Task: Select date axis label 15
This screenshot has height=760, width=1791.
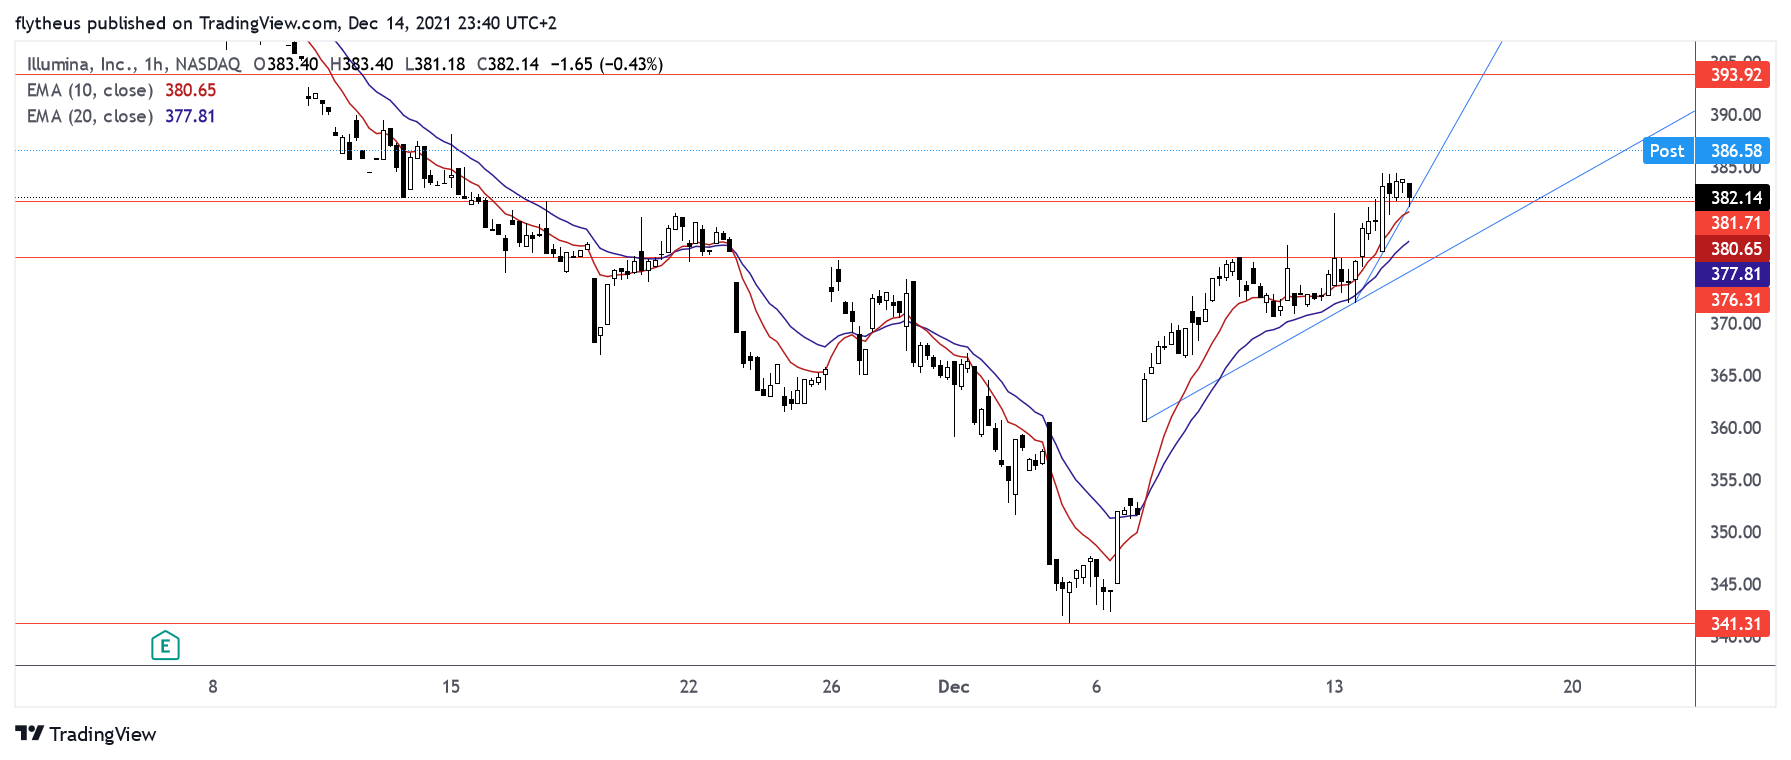Action: (x=451, y=686)
